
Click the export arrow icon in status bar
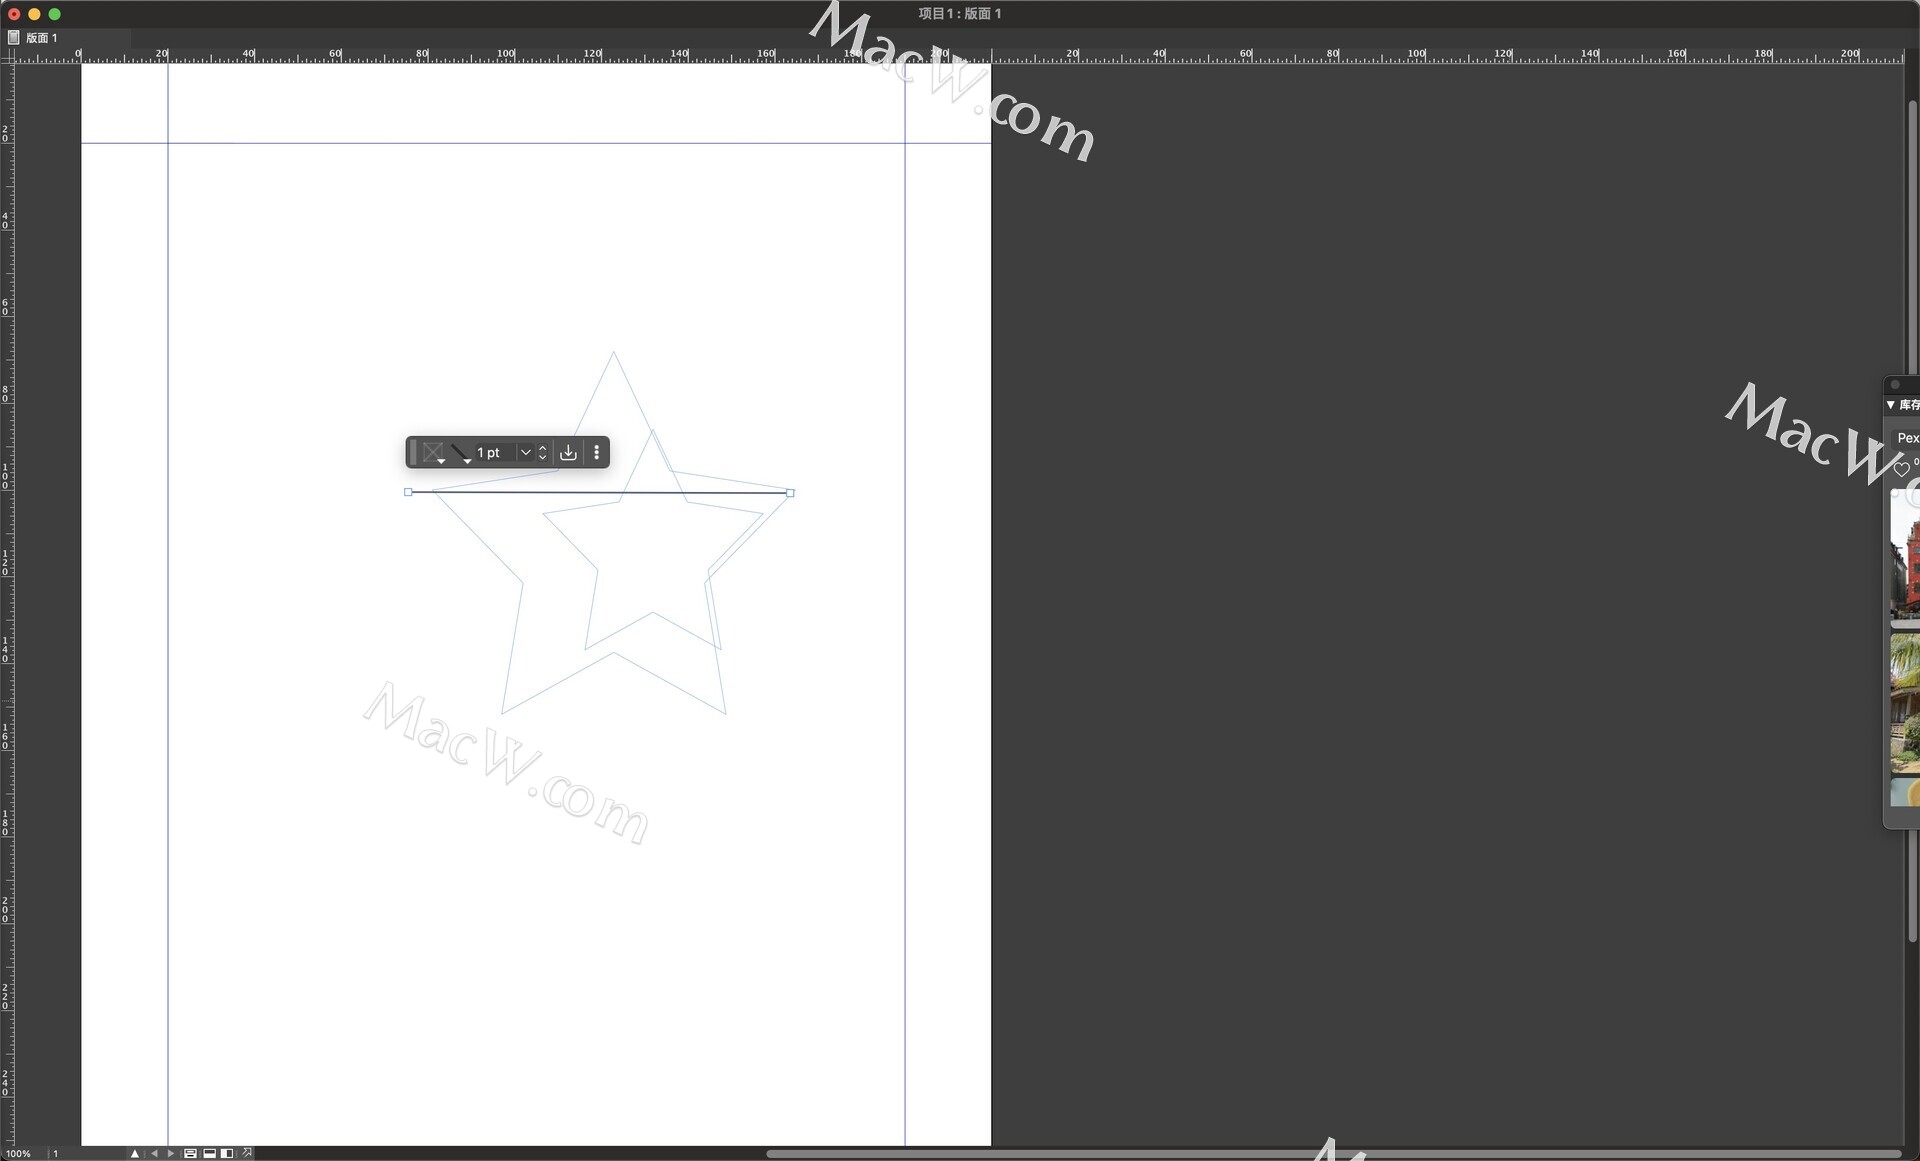(247, 1153)
